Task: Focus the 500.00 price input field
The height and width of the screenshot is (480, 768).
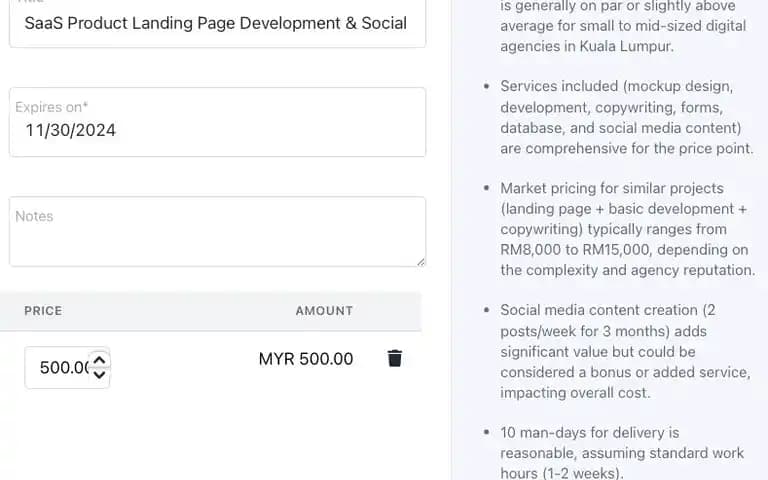Action: coord(67,367)
